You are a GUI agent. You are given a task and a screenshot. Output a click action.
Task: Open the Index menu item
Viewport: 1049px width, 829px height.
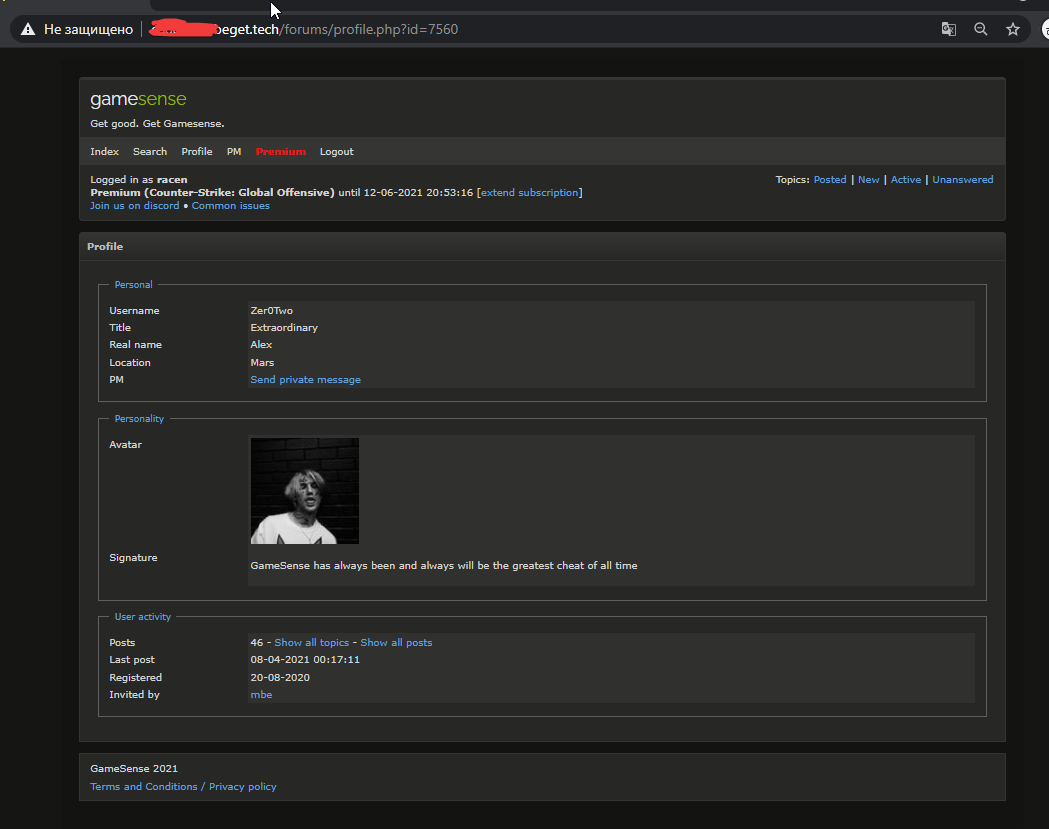click(104, 152)
